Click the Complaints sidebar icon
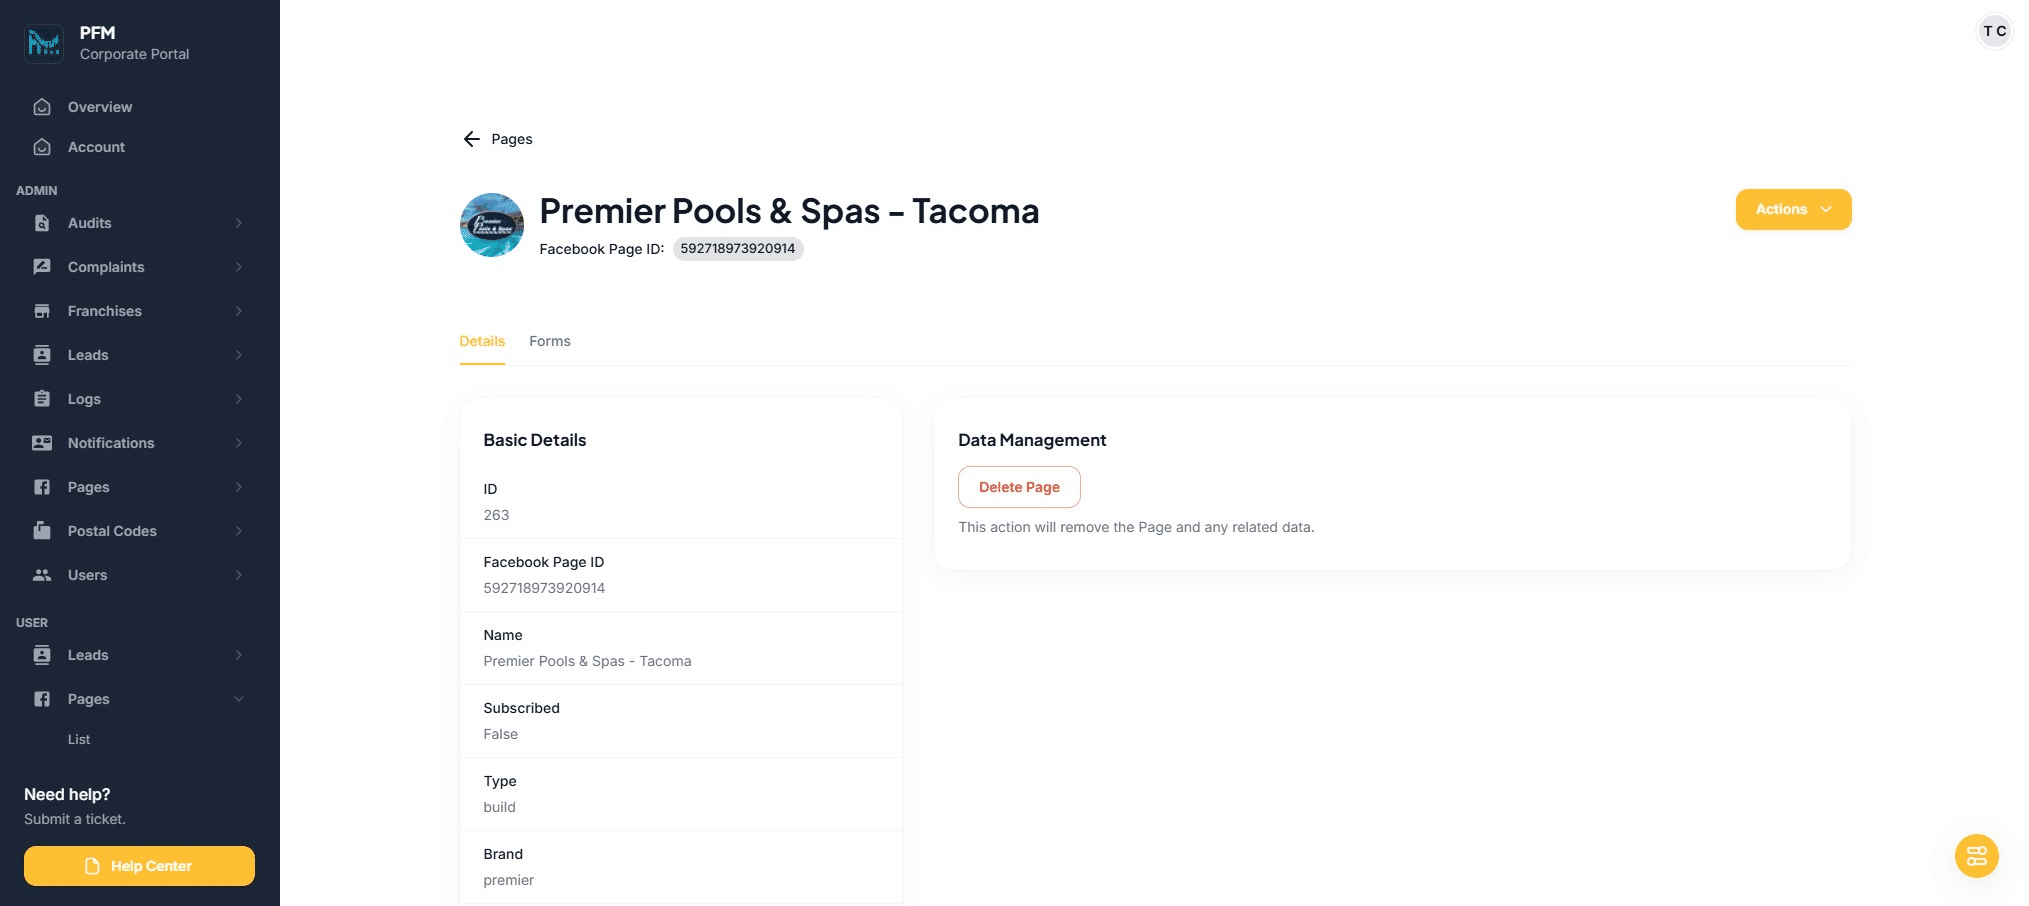 tap(42, 267)
